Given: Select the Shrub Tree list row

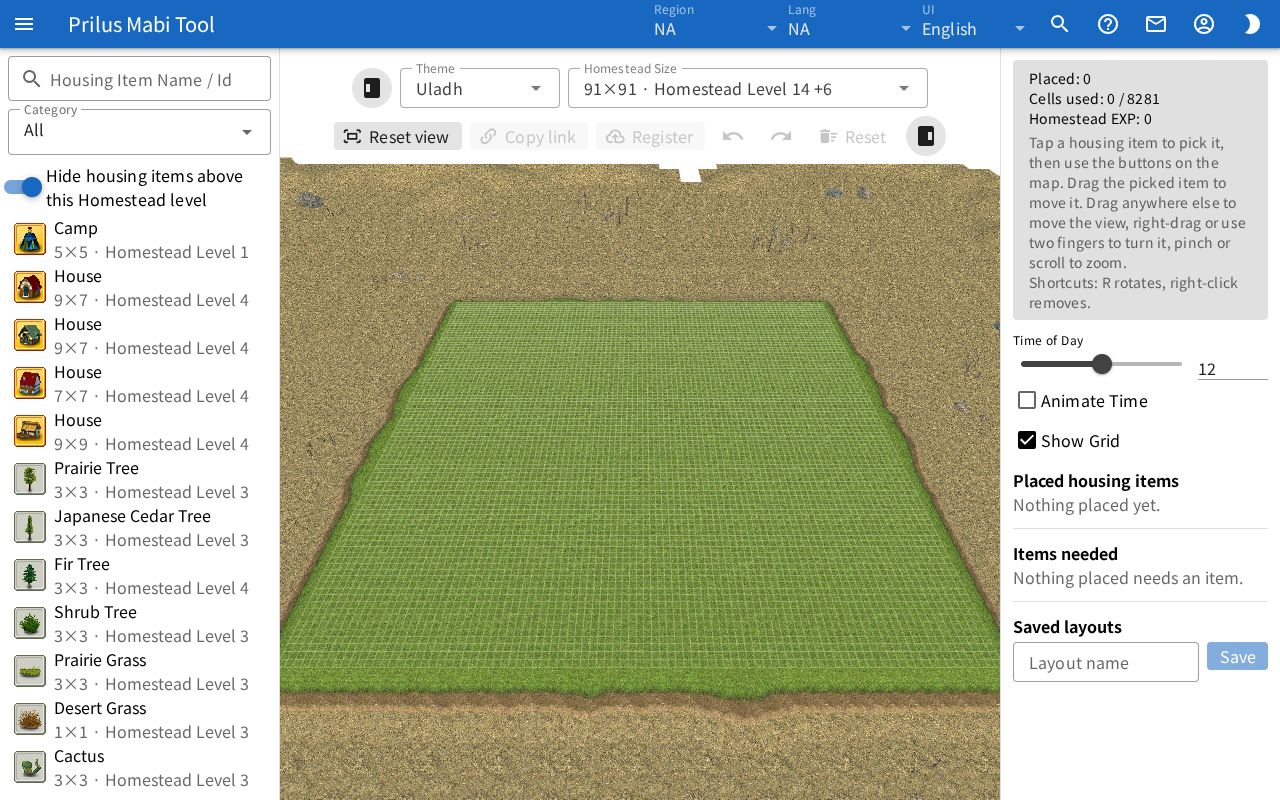Looking at the screenshot, I should (x=139, y=624).
